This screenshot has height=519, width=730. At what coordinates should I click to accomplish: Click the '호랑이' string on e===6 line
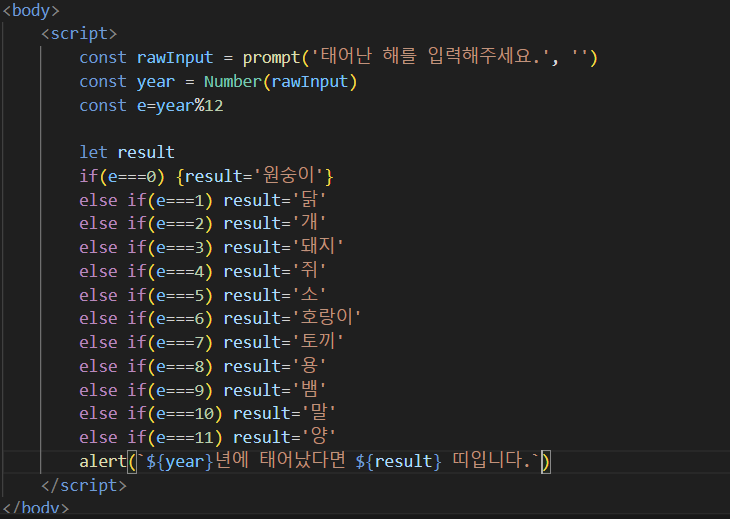(326, 318)
